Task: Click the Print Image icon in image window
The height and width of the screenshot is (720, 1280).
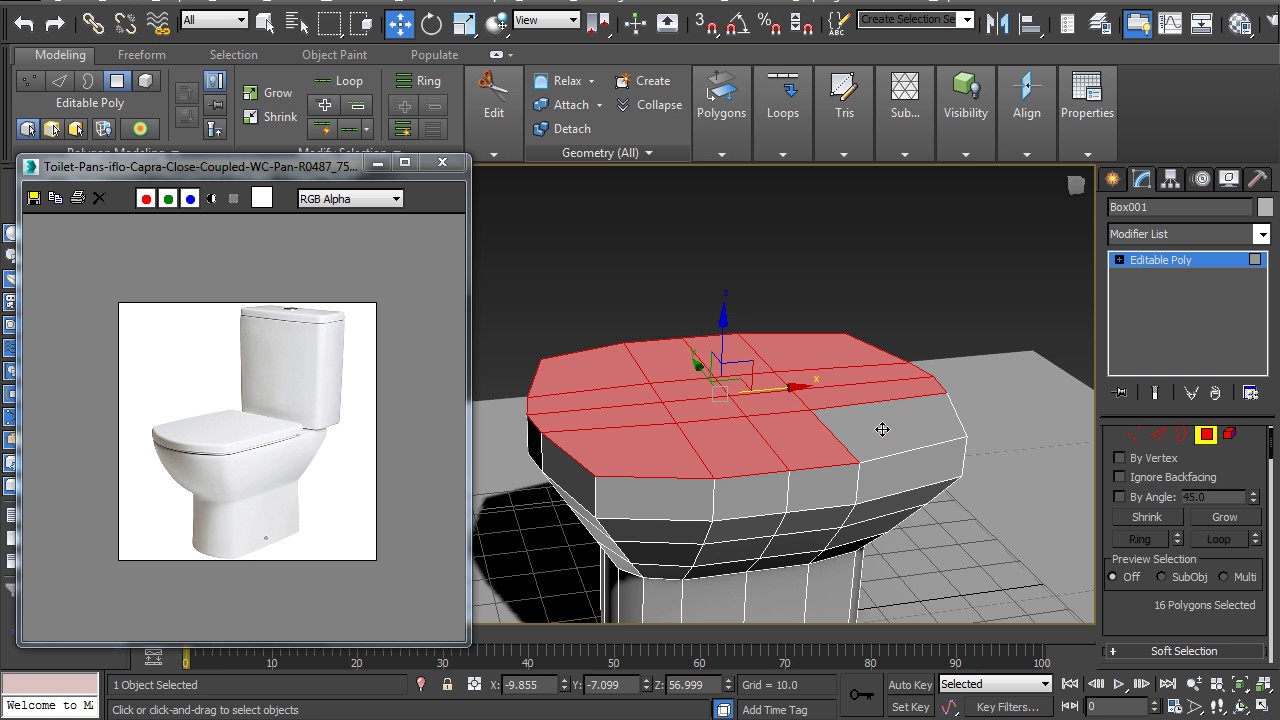Action: (77, 198)
